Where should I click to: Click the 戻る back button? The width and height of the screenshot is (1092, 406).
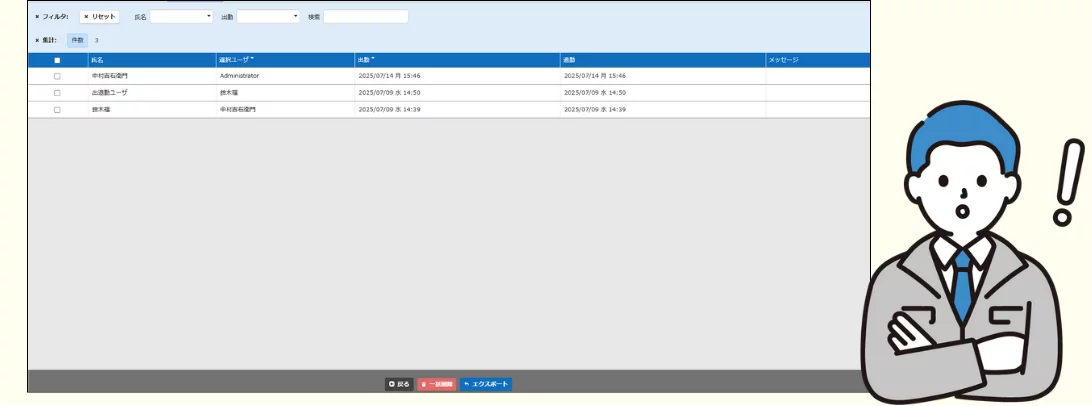click(399, 384)
